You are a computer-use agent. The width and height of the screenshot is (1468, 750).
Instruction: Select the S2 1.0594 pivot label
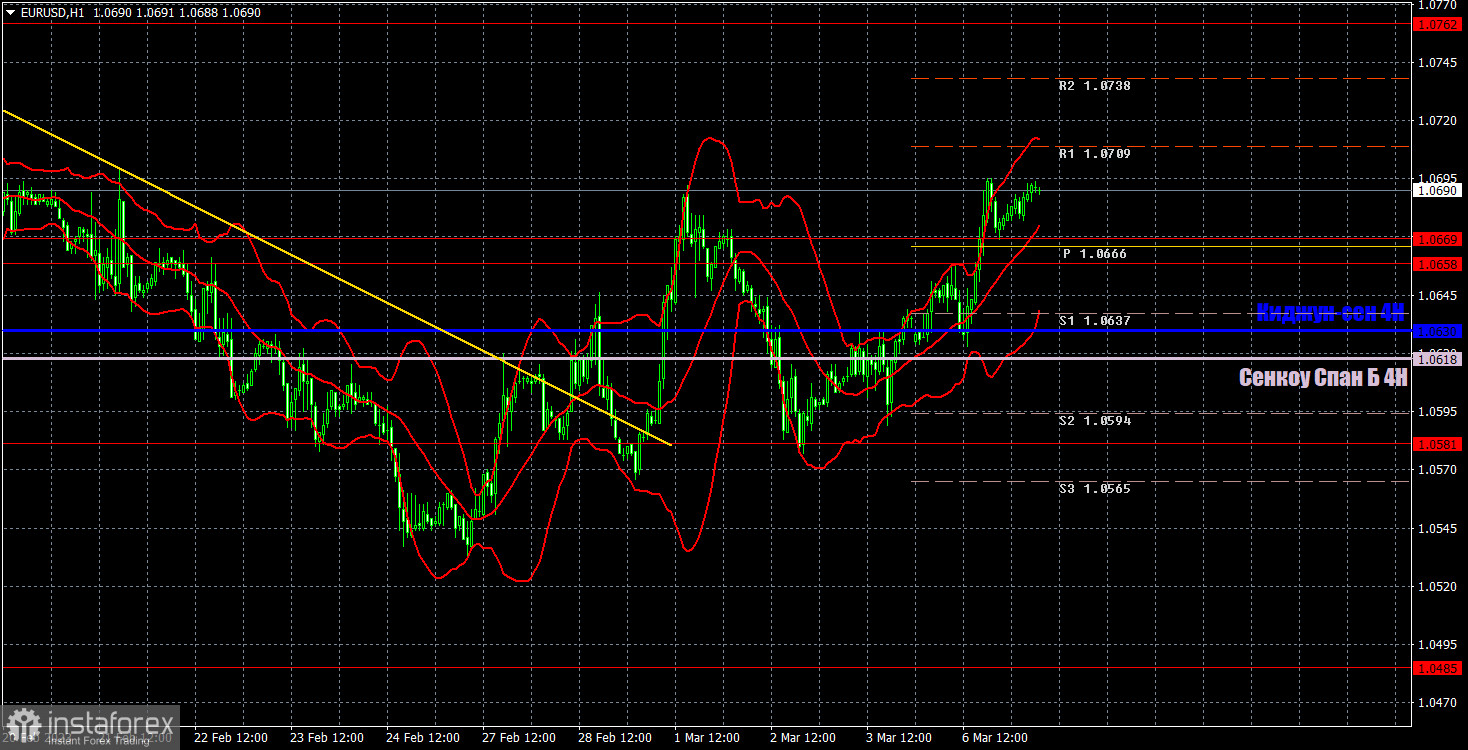[x=1094, y=421]
